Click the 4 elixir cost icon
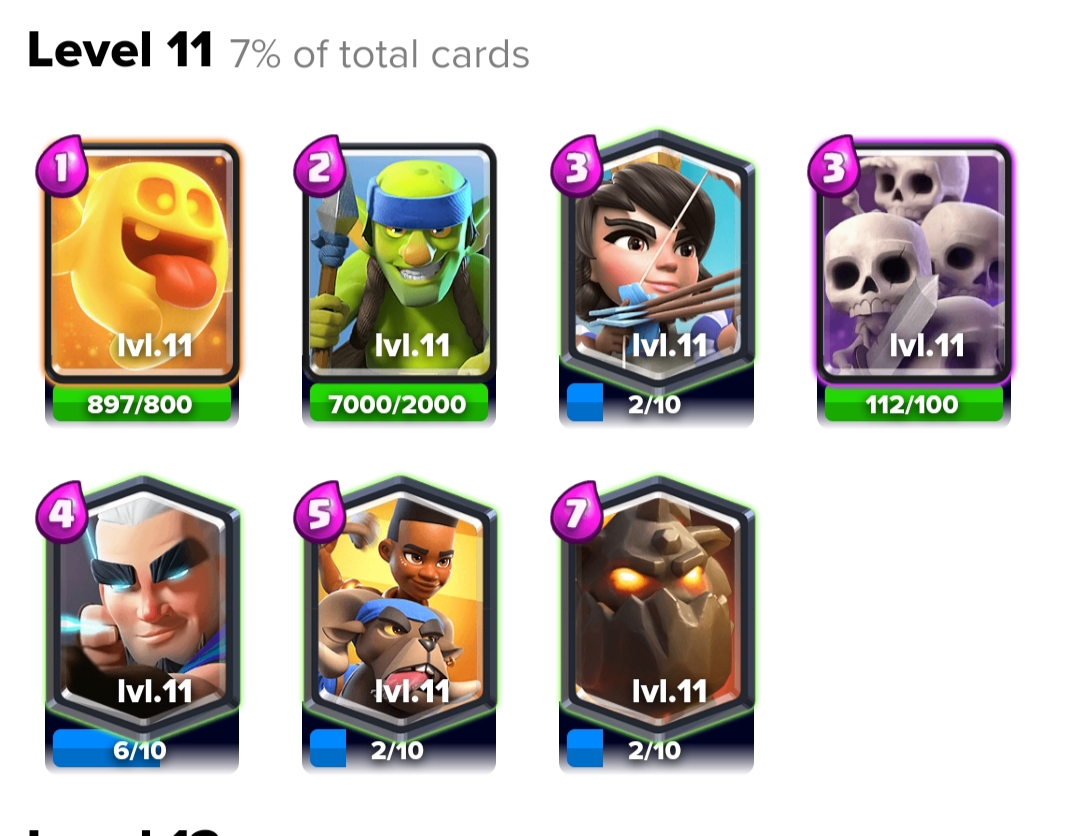1080x836 pixels. click(x=61, y=512)
